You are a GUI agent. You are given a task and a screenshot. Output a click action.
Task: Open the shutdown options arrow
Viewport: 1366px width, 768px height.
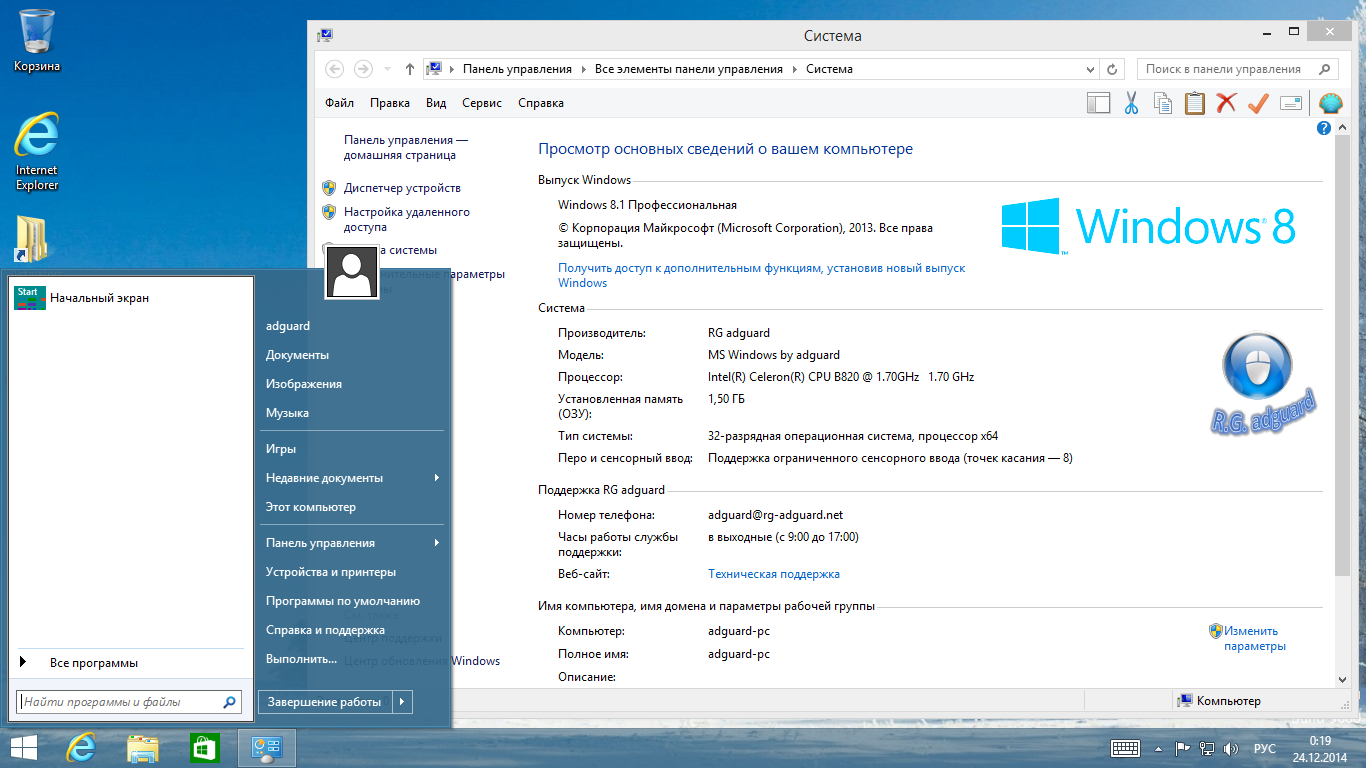click(x=402, y=702)
